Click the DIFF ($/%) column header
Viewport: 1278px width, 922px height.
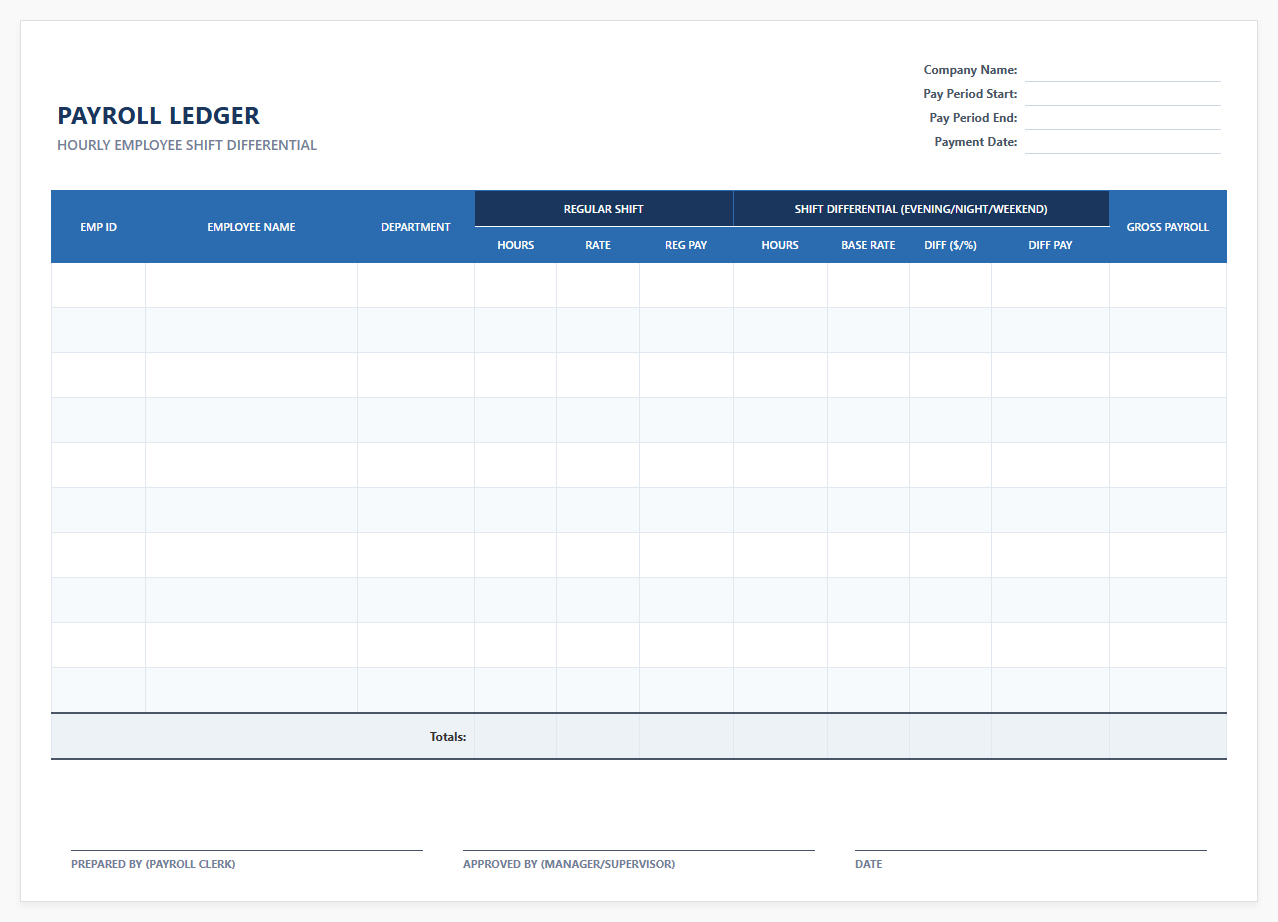(950, 245)
